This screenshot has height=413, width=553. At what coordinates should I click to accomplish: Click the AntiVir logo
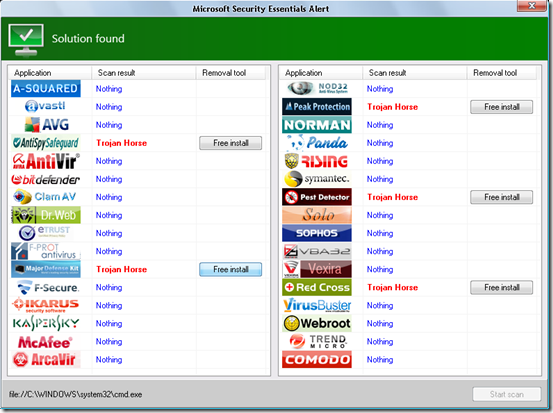pyautogui.click(x=46, y=161)
